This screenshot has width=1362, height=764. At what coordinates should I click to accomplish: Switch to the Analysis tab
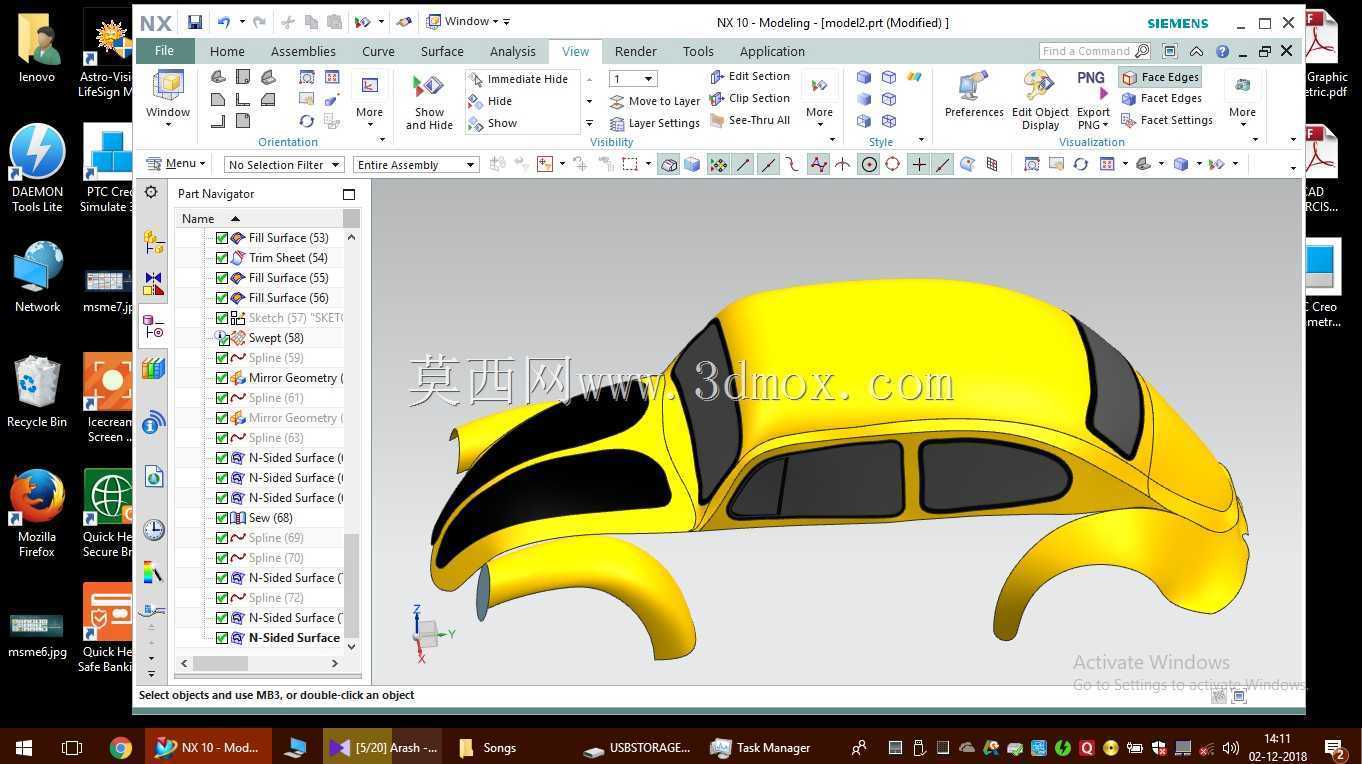tap(513, 51)
